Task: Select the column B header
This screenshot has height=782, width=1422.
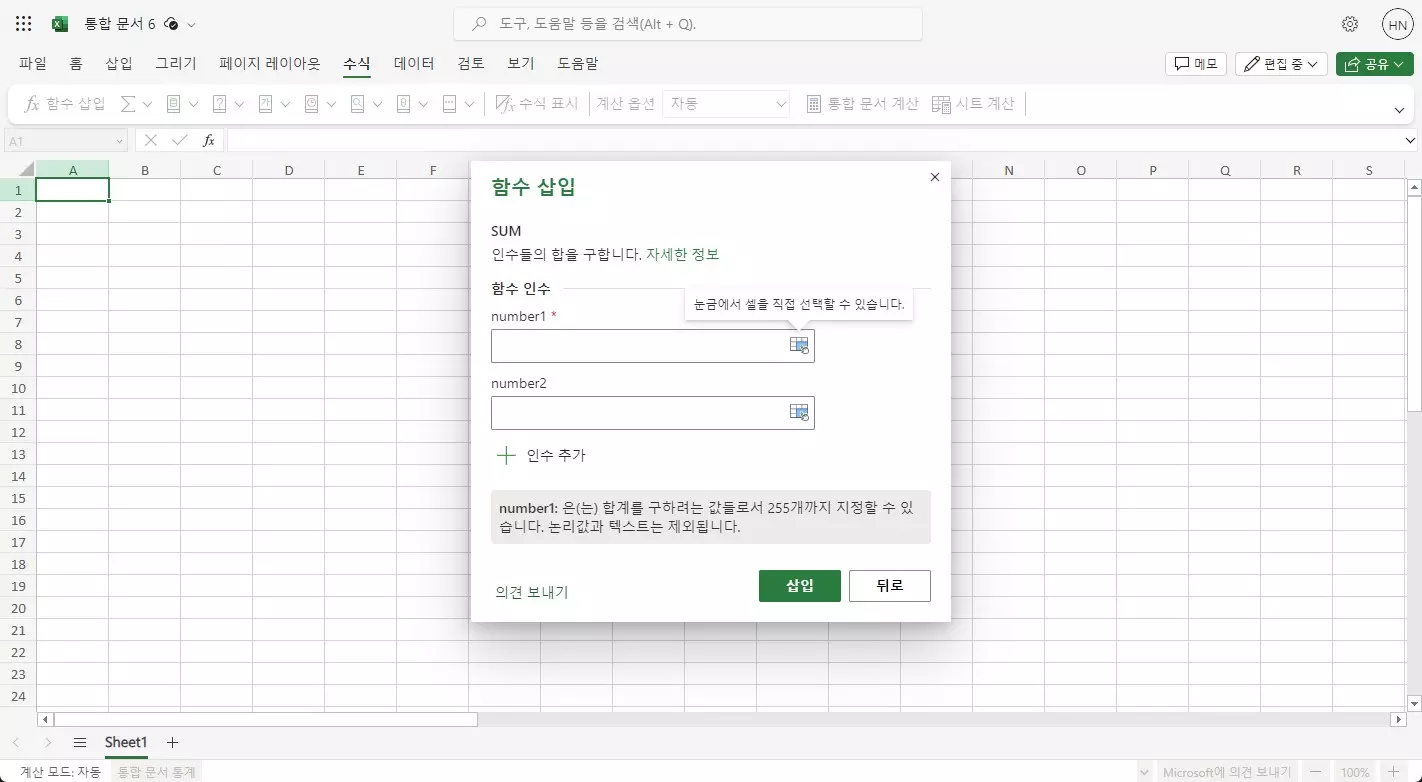Action: 145,170
